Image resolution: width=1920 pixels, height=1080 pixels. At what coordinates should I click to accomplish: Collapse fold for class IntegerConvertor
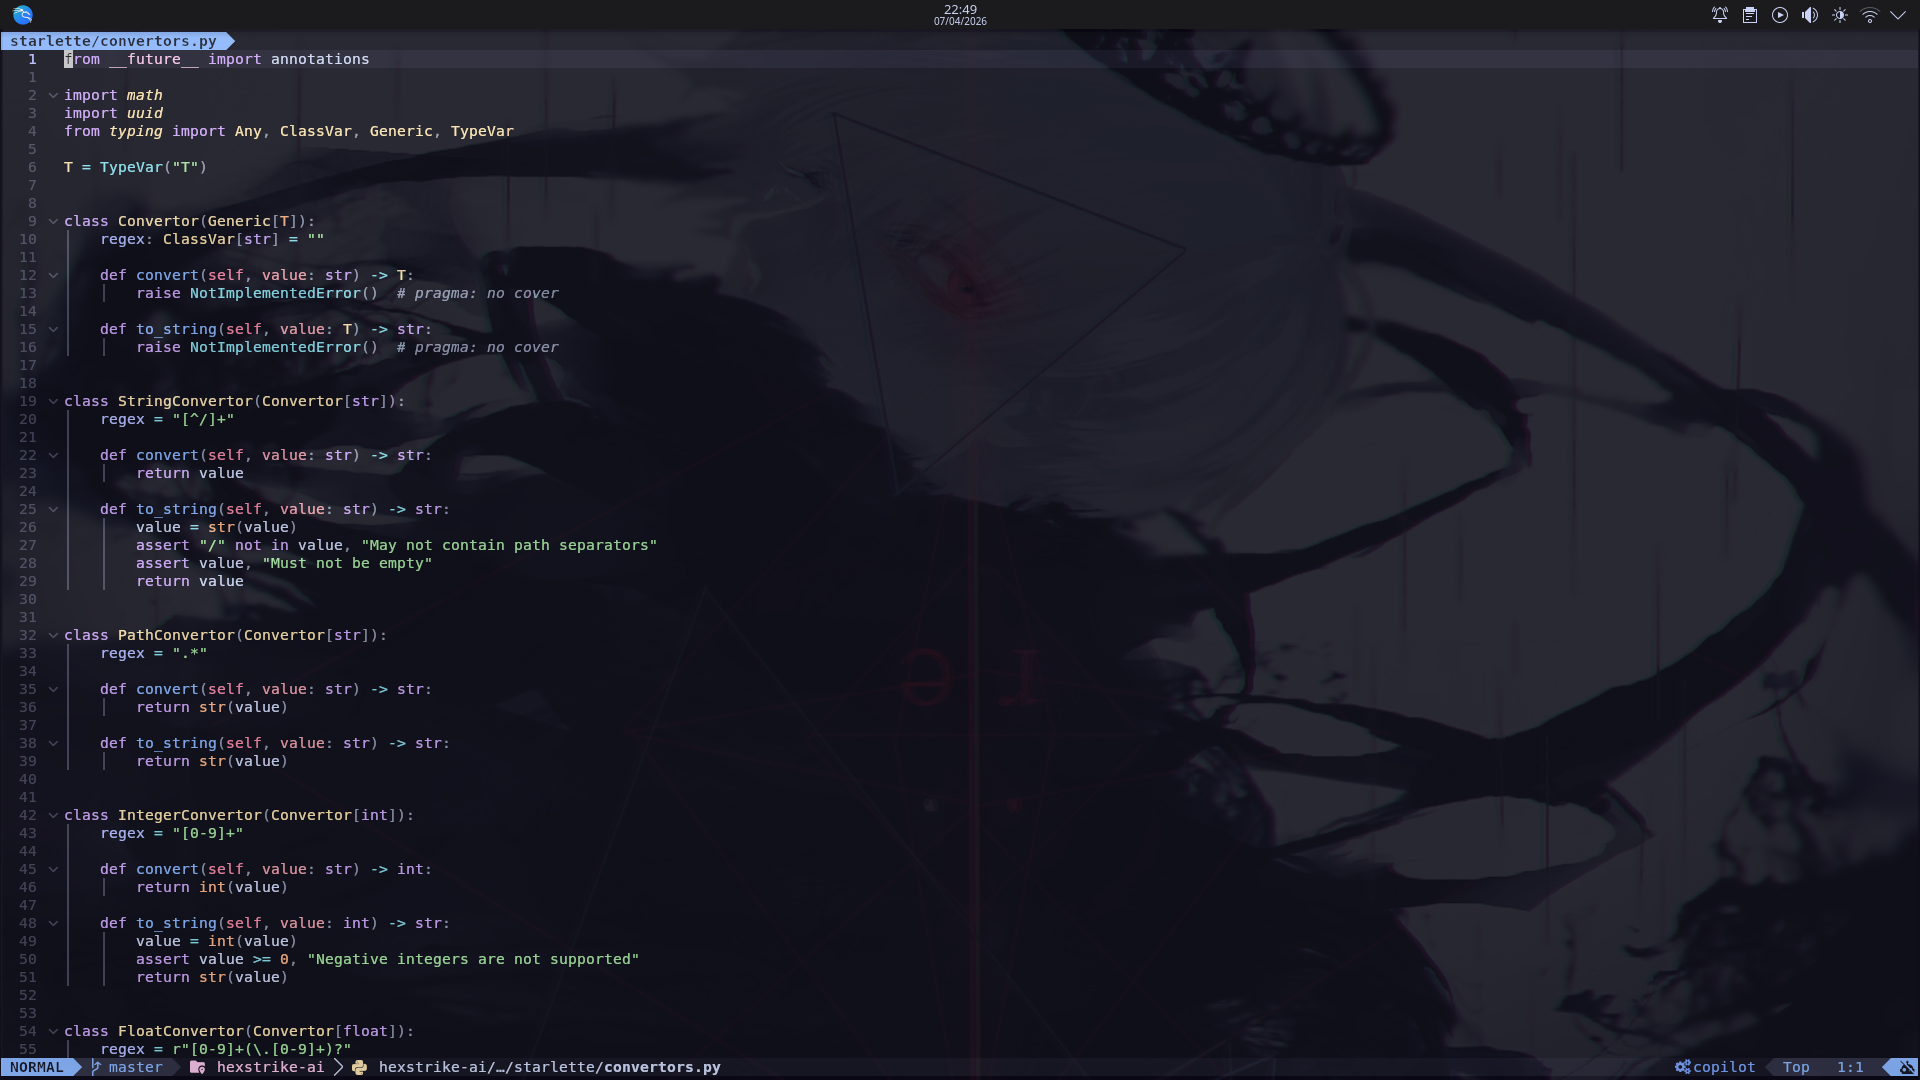pyautogui.click(x=53, y=815)
